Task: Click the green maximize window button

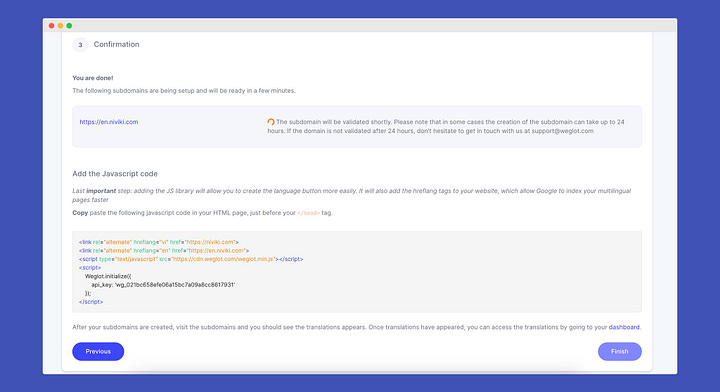Action: (x=69, y=26)
